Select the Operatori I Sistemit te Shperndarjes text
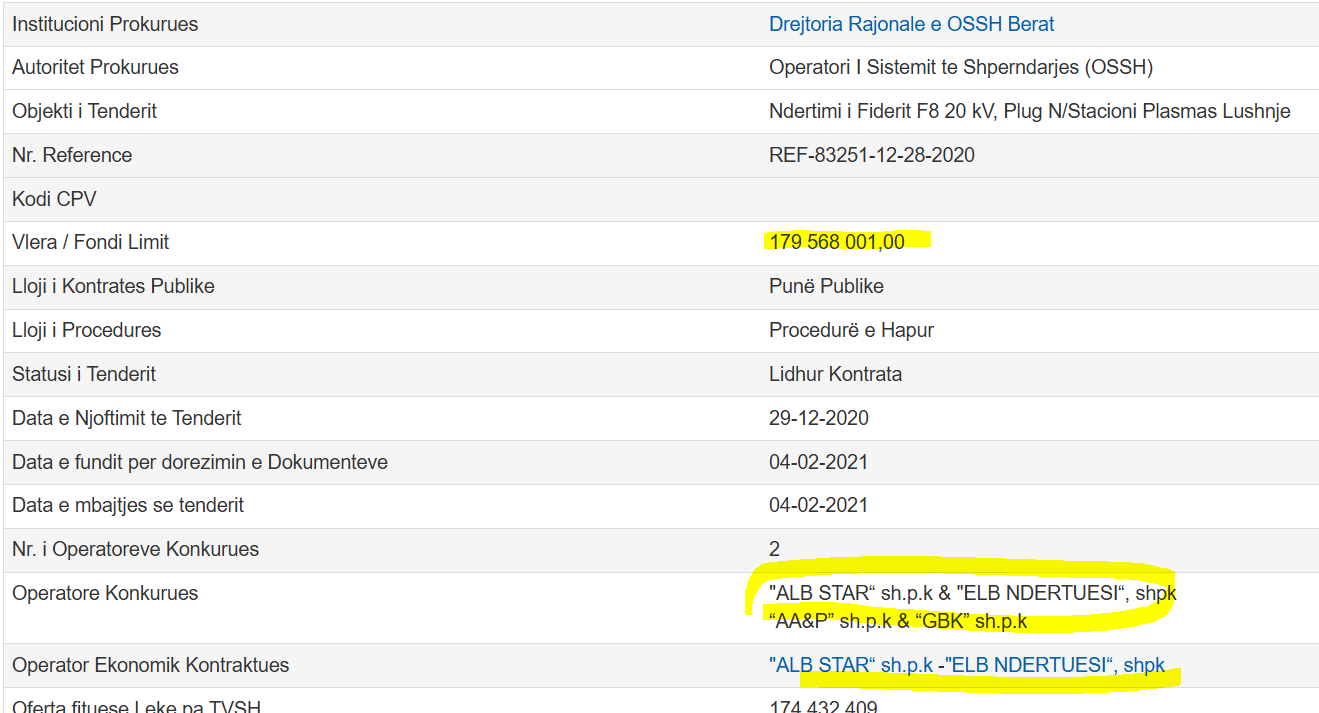This screenshot has width=1319, height=713. click(x=960, y=68)
